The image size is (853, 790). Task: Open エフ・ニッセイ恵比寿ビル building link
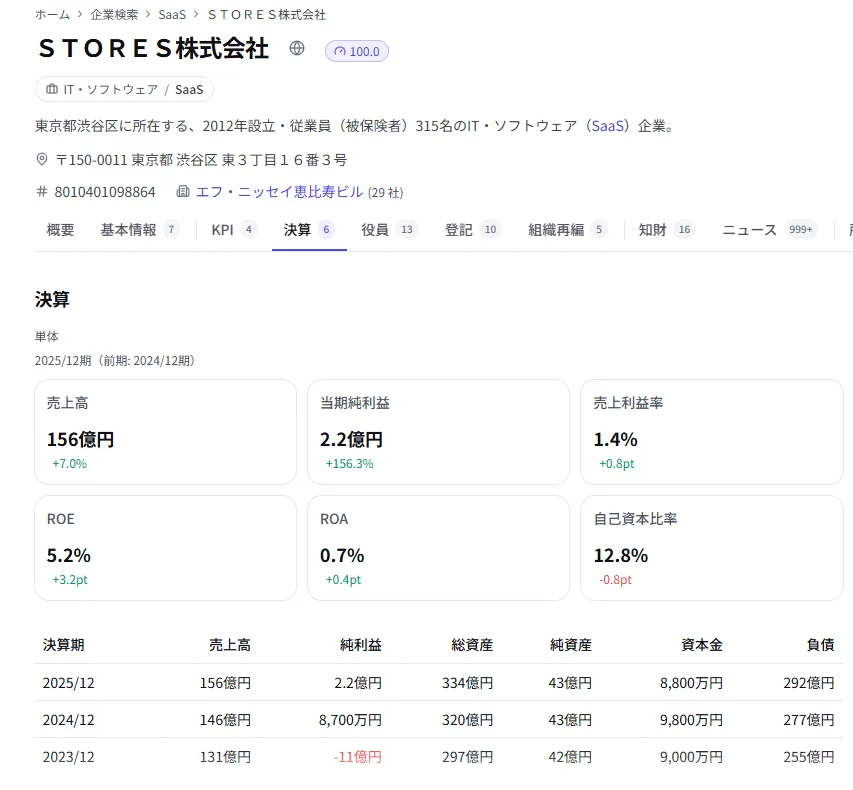(x=279, y=192)
